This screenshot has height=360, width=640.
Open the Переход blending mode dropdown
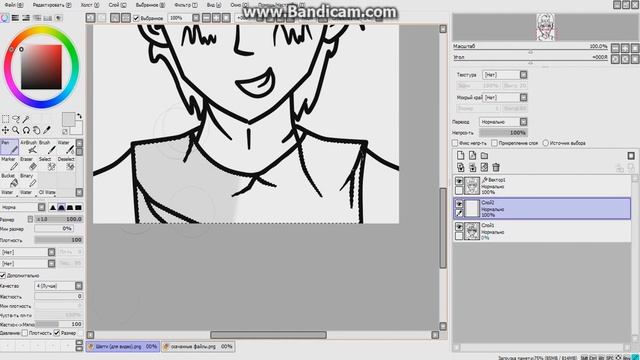503,122
